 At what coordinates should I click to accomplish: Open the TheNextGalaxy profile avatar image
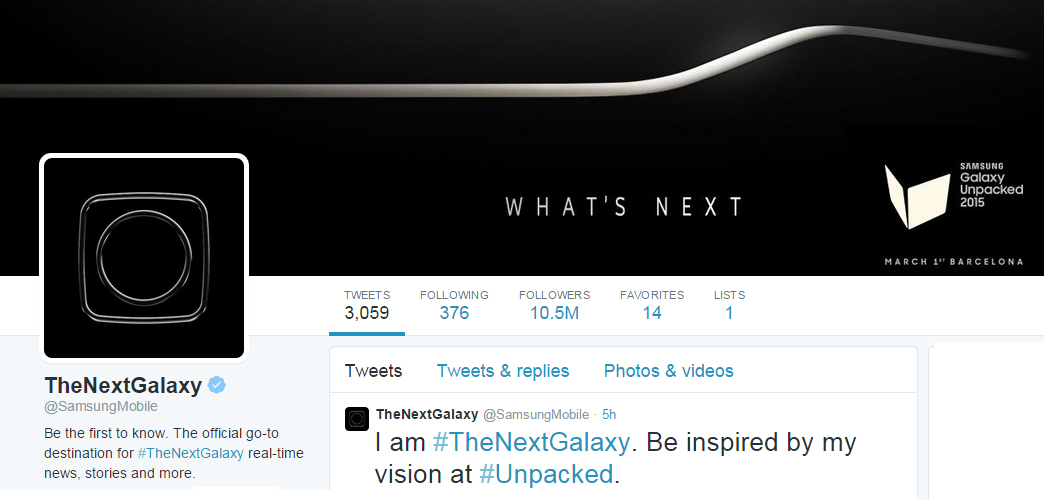click(144, 258)
